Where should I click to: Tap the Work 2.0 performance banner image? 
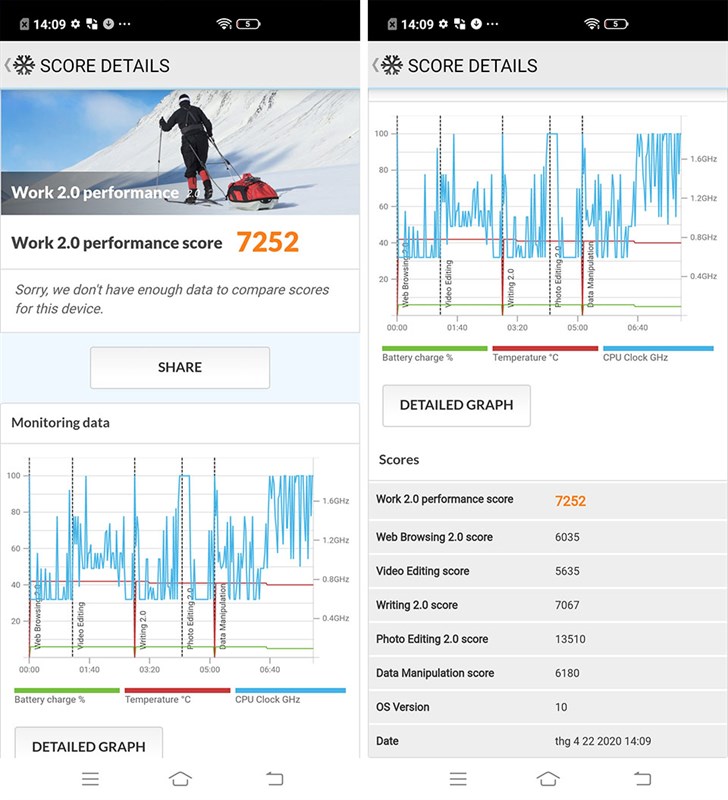click(180, 152)
